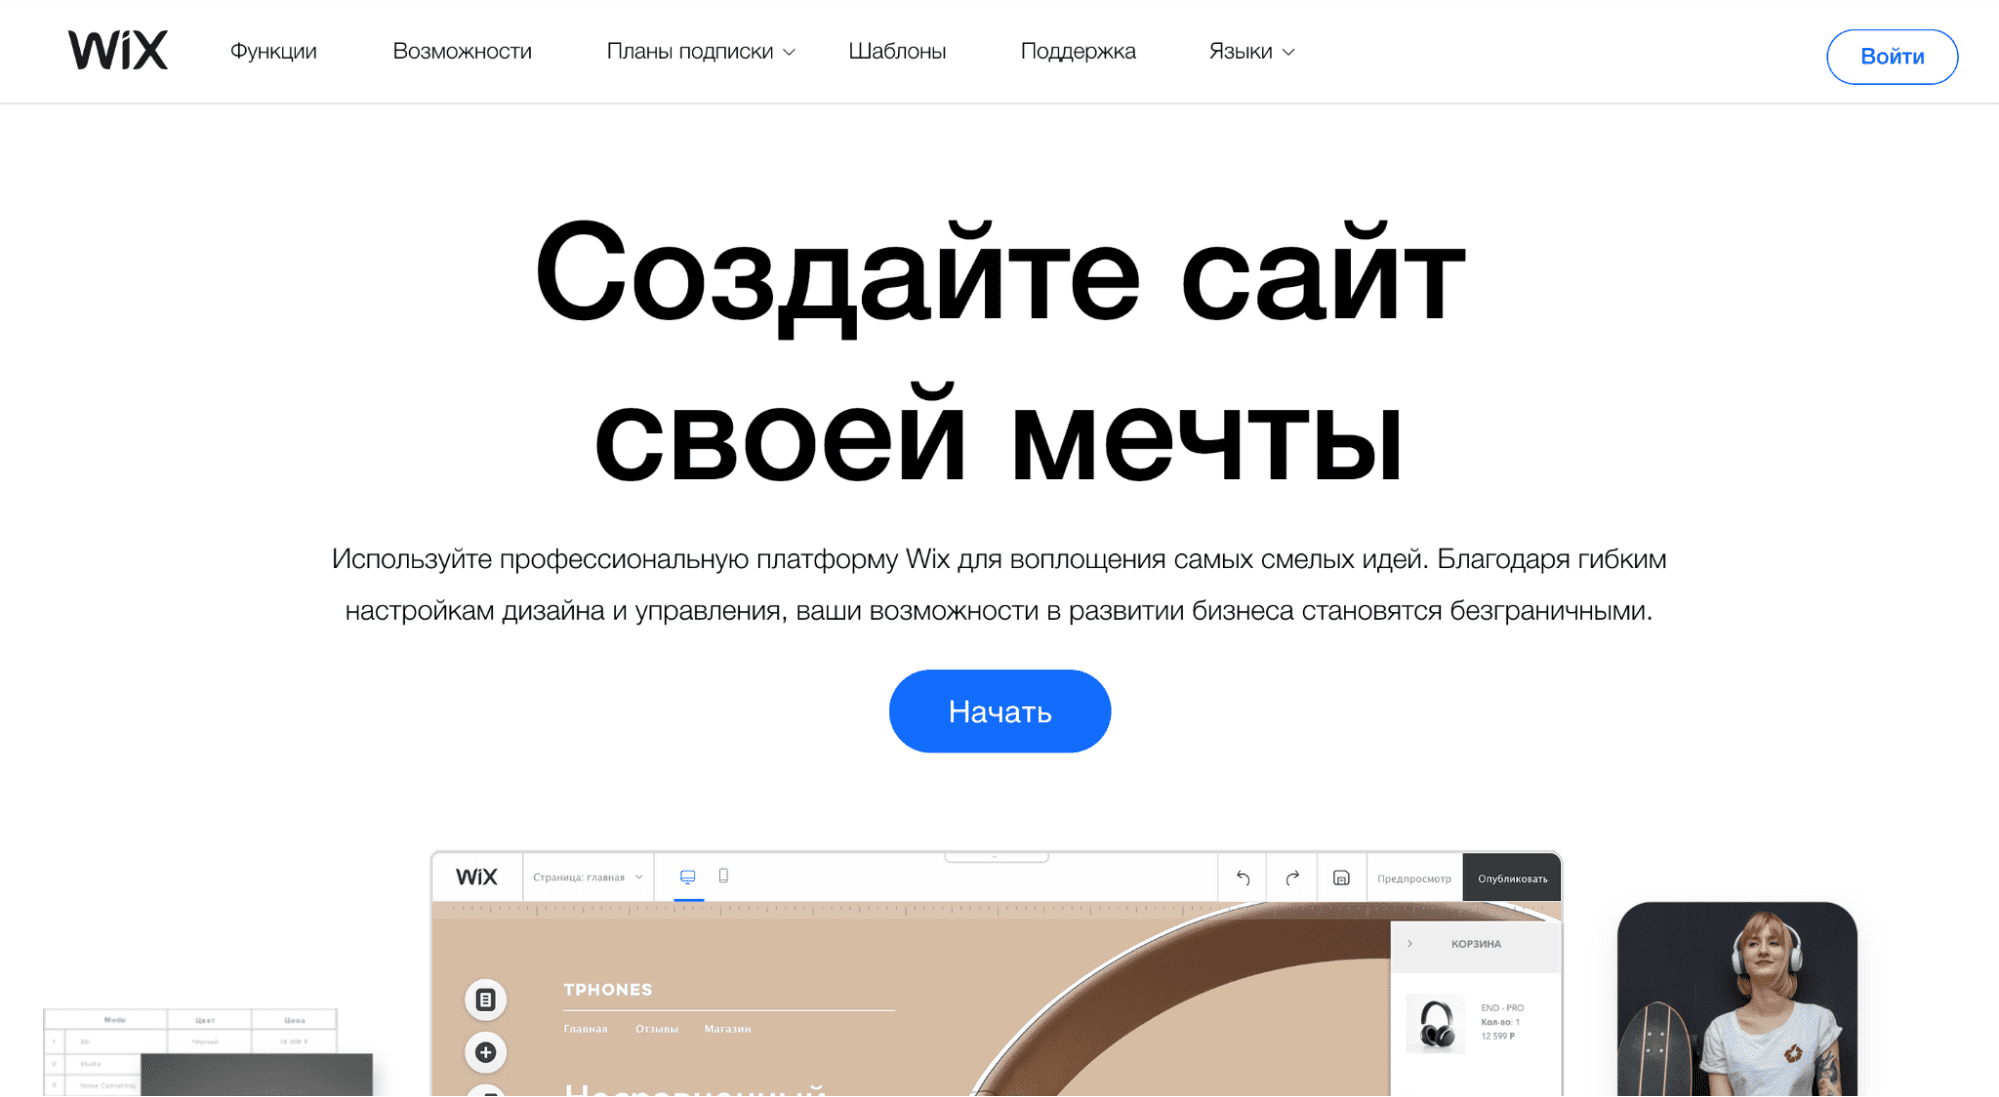The width and height of the screenshot is (1999, 1097).
Task: Click the Опубликовать button
Action: tap(1512, 878)
